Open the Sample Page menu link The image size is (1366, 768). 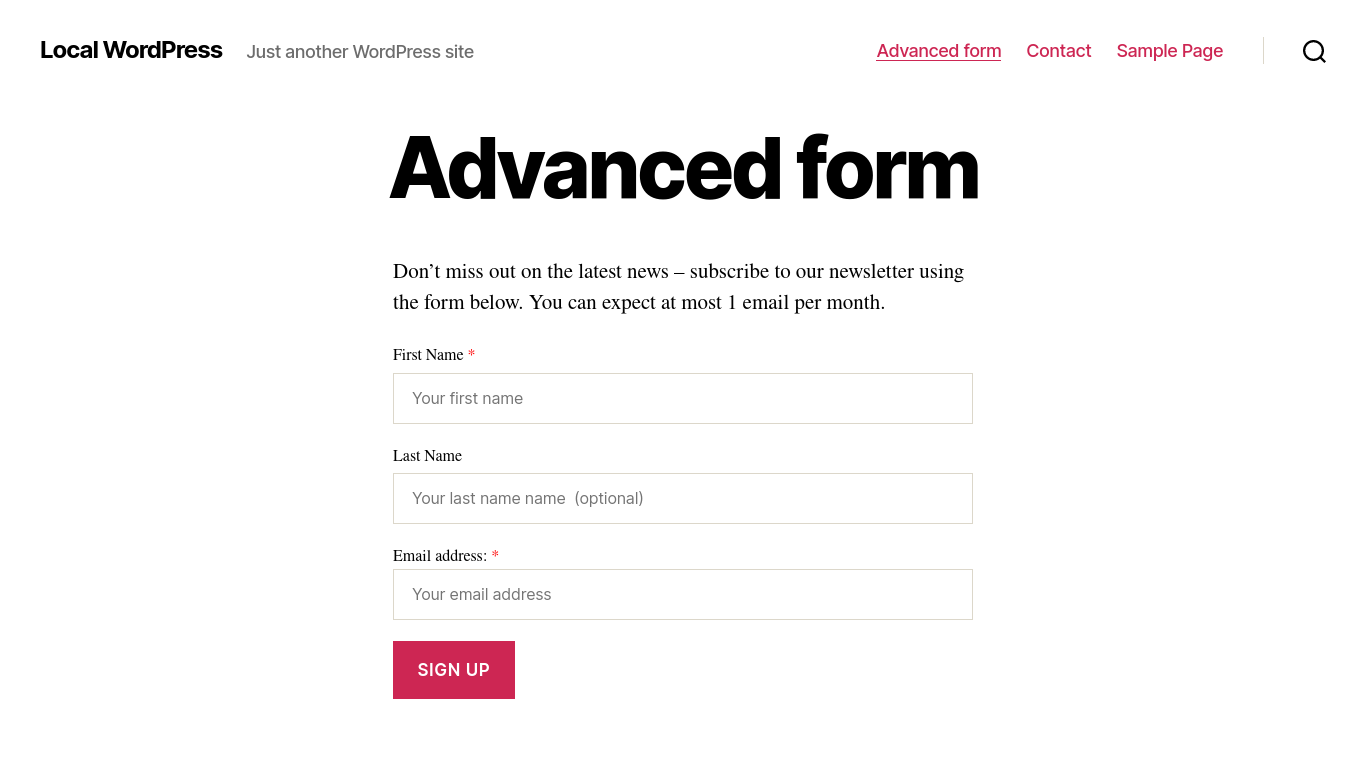click(x=1169, y=51)
